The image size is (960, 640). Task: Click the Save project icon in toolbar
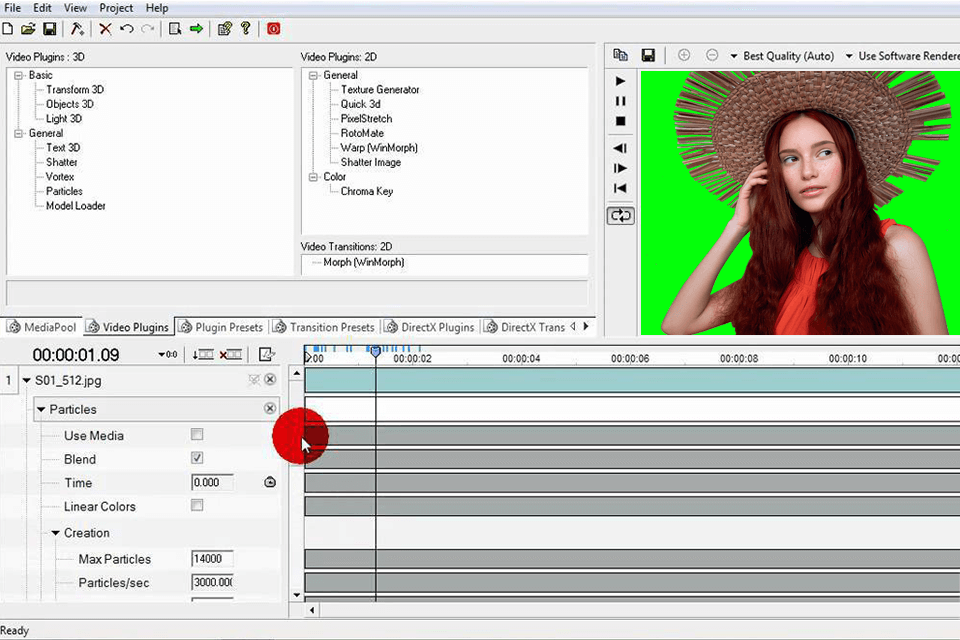[x=50, y=29]
